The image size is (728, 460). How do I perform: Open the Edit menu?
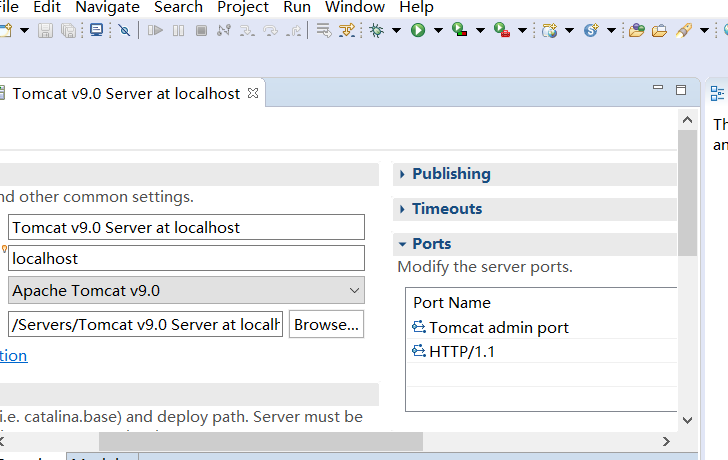click(47, 7)
